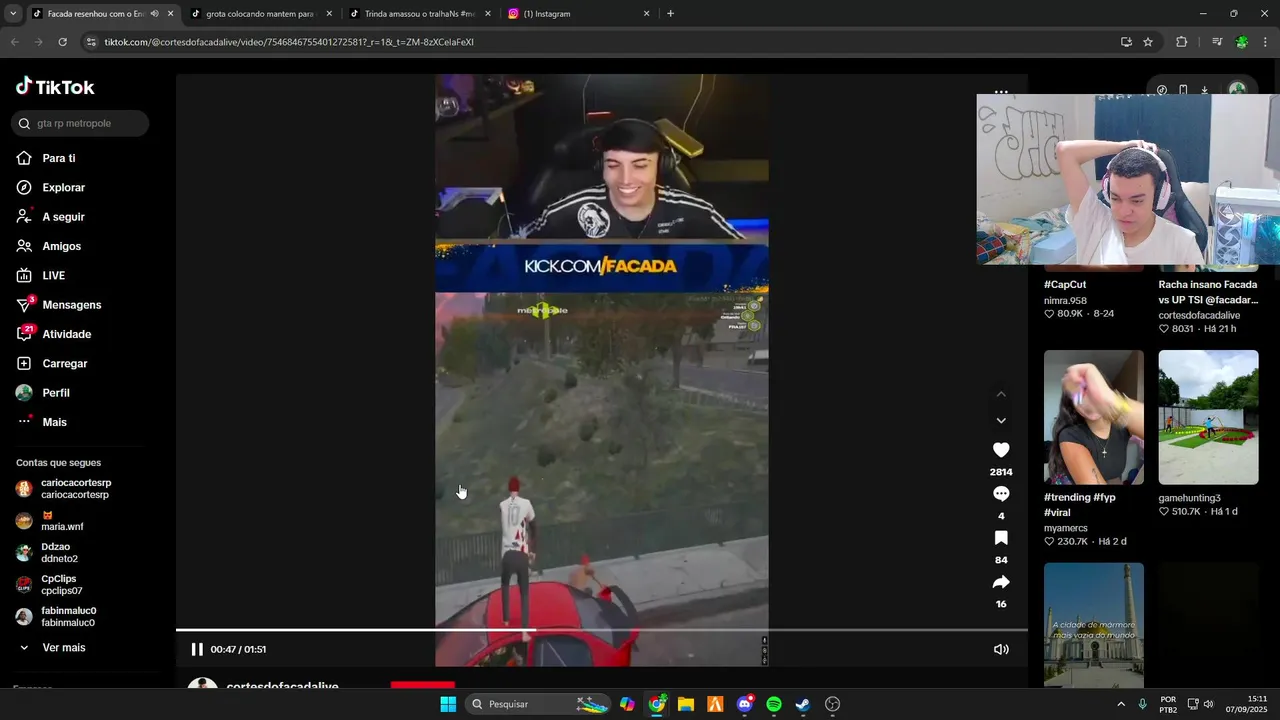Viewport: 1280px width, 720px height.
Task: Click taskbar Pesquisar search box
Action: click(538, 704)
